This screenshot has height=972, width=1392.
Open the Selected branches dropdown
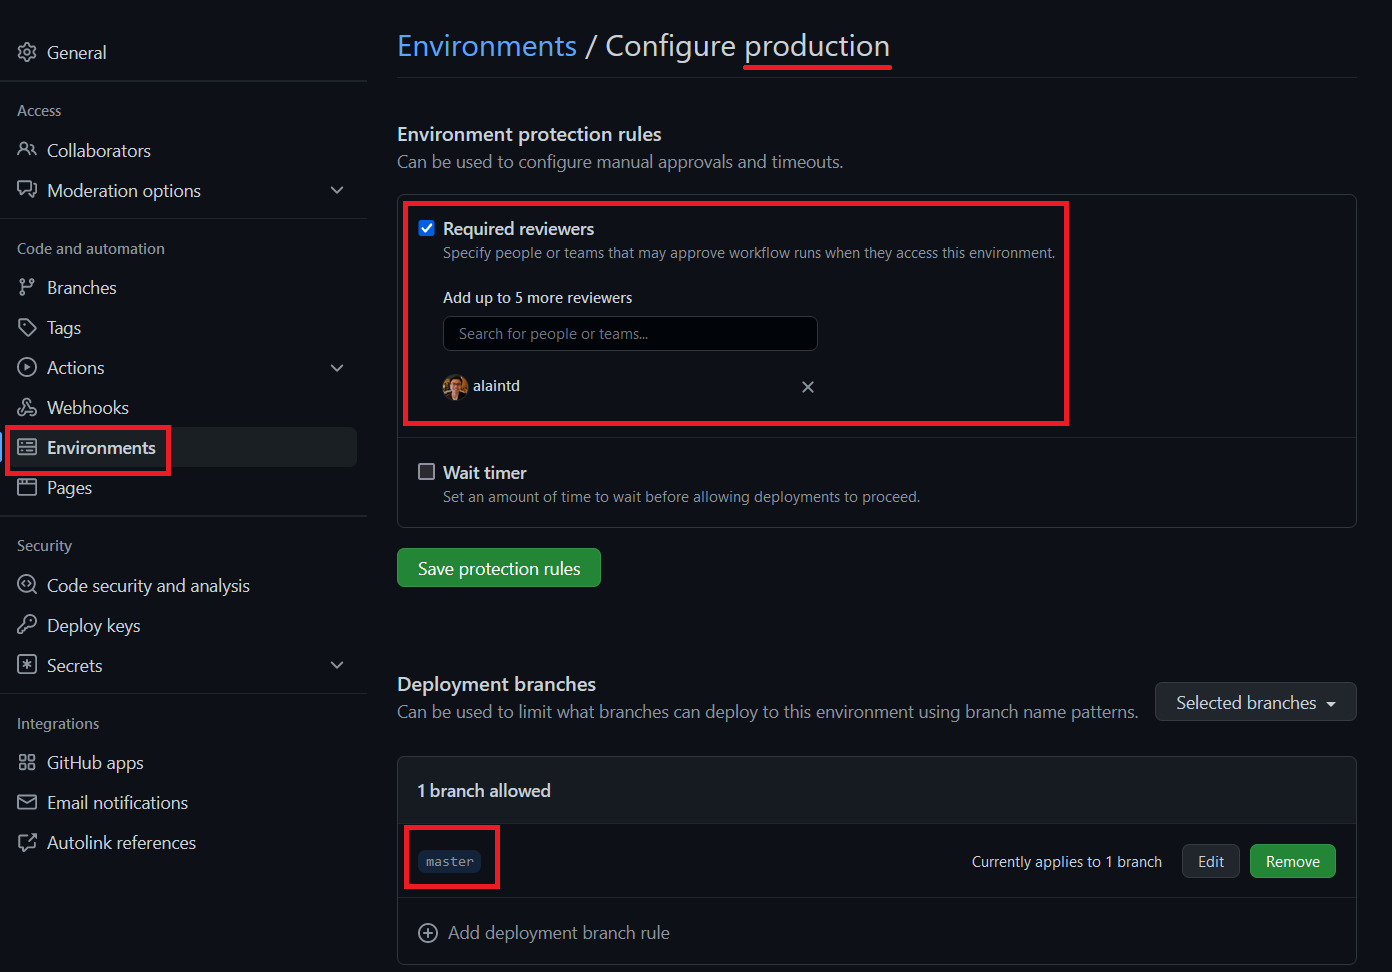[x=1255, y=703]
